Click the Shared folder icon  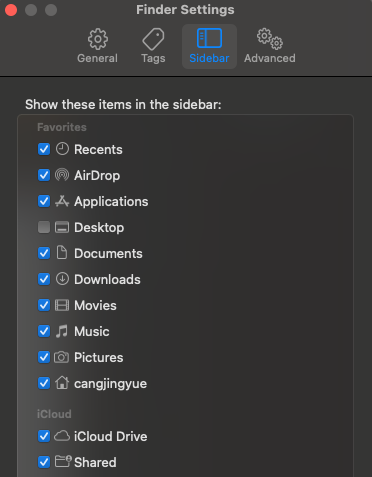pos(63,461)
